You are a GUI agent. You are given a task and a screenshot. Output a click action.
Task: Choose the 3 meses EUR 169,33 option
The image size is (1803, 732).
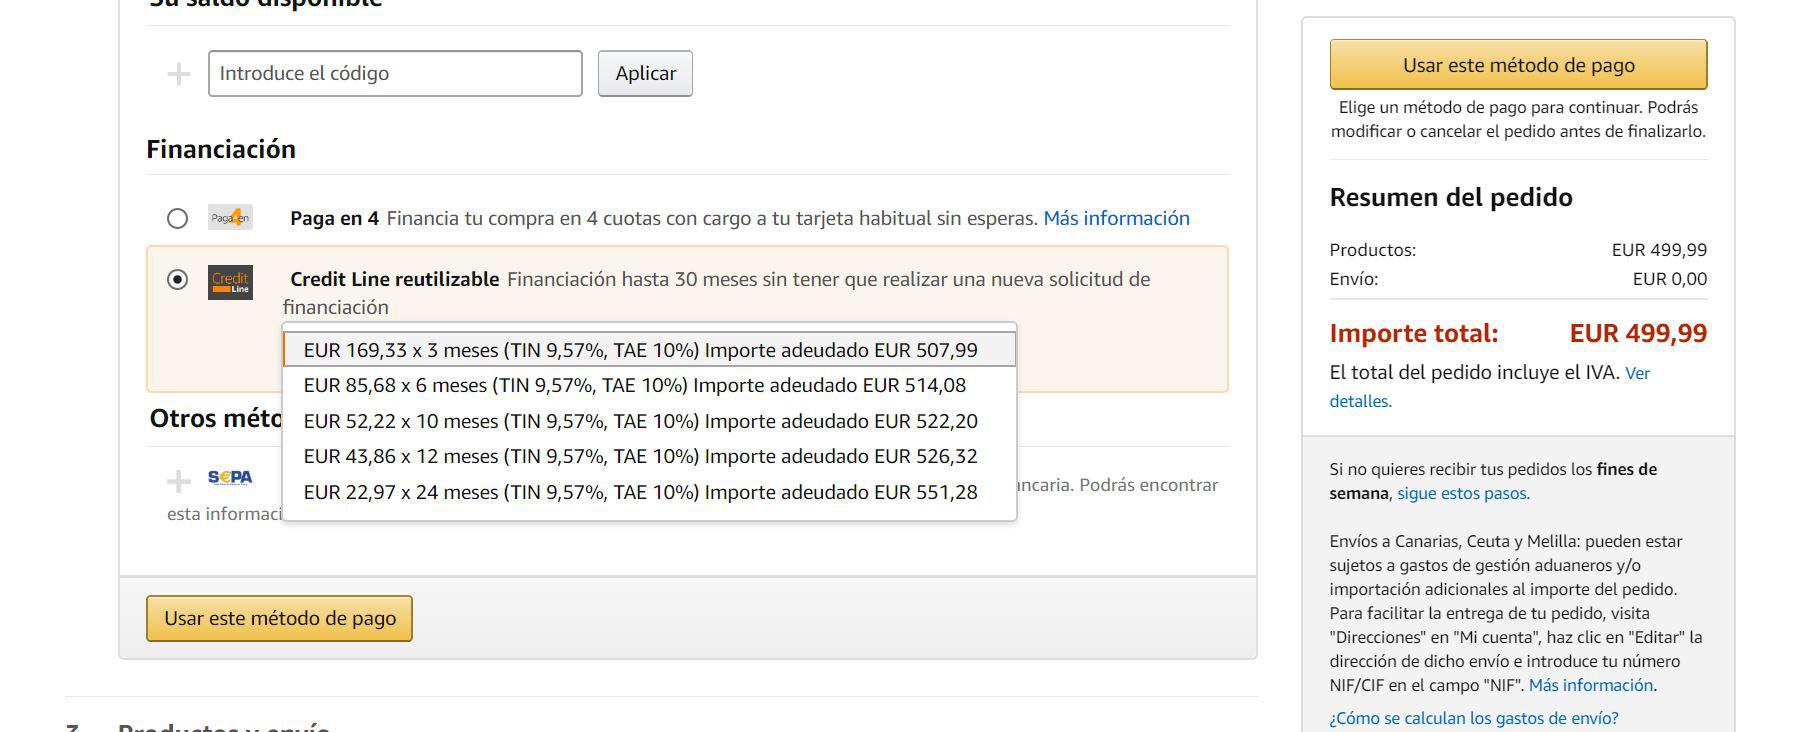click(x=640, y=350)
